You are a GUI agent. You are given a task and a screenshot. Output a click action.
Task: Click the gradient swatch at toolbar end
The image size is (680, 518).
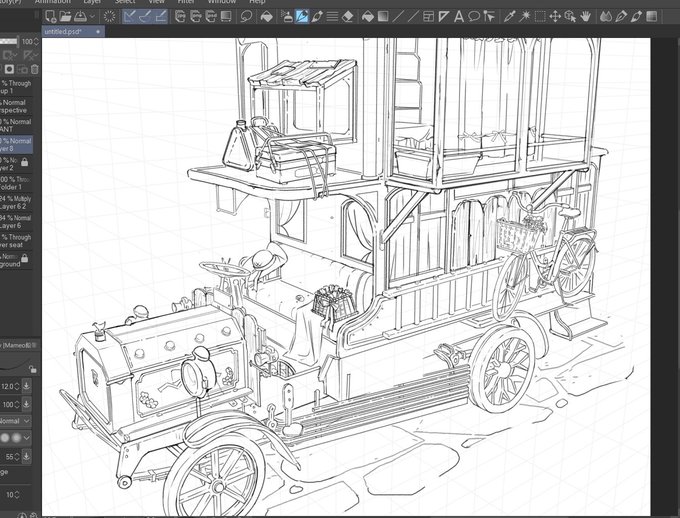click(651, 16)
